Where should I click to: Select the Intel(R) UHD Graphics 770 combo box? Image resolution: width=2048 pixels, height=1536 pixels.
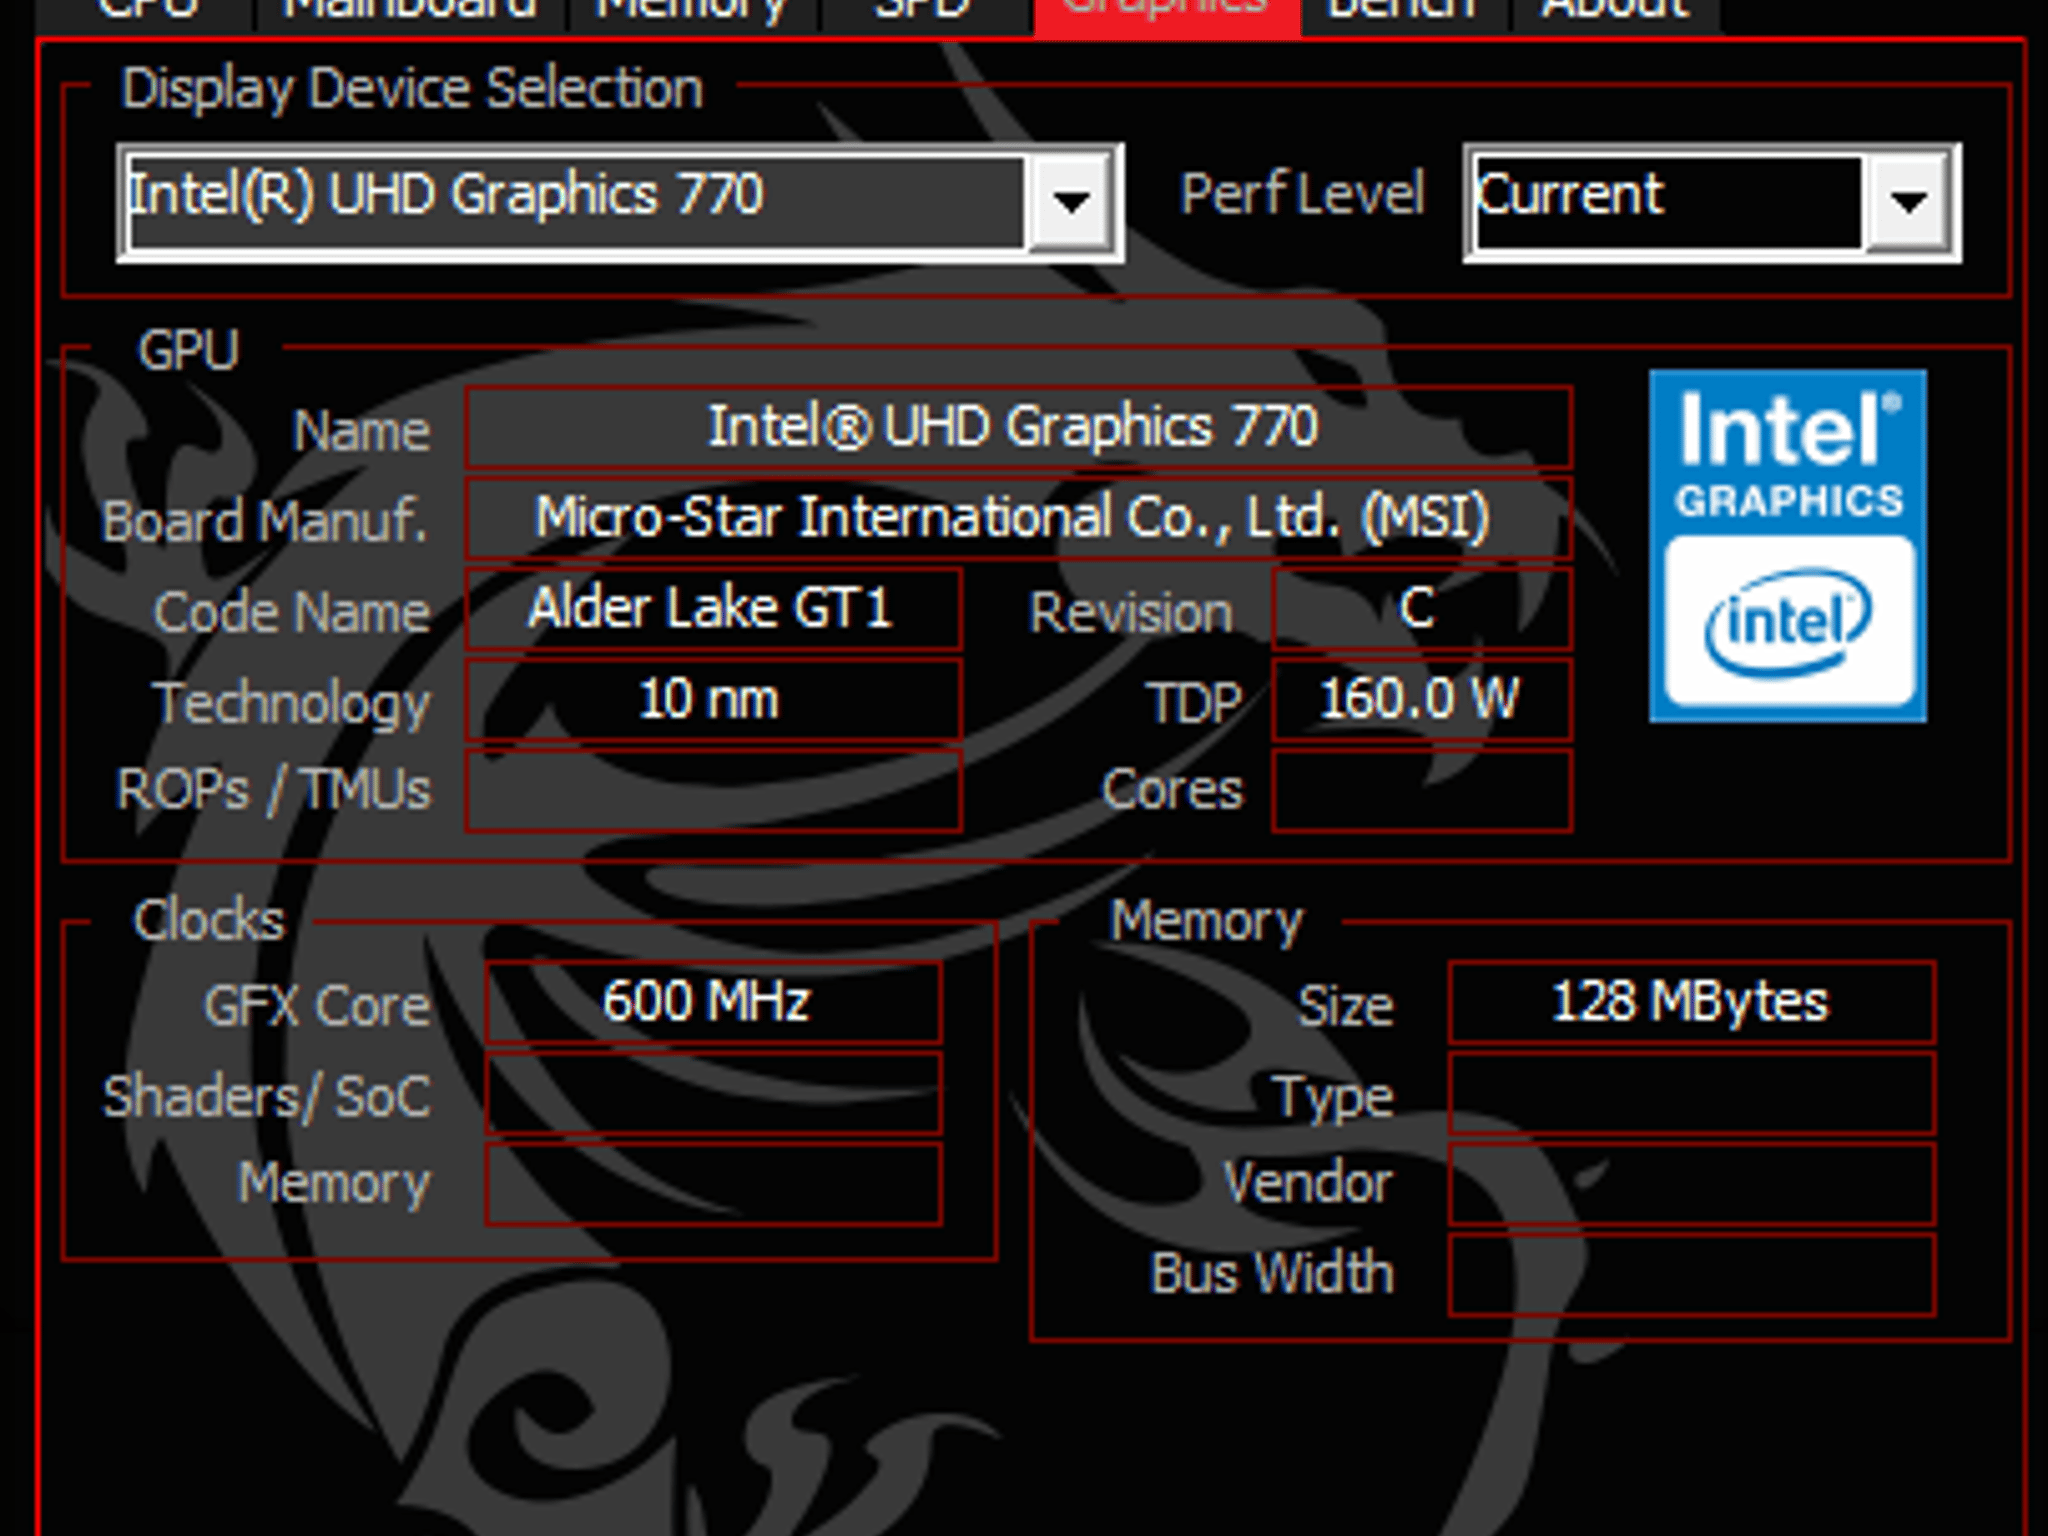620,203
